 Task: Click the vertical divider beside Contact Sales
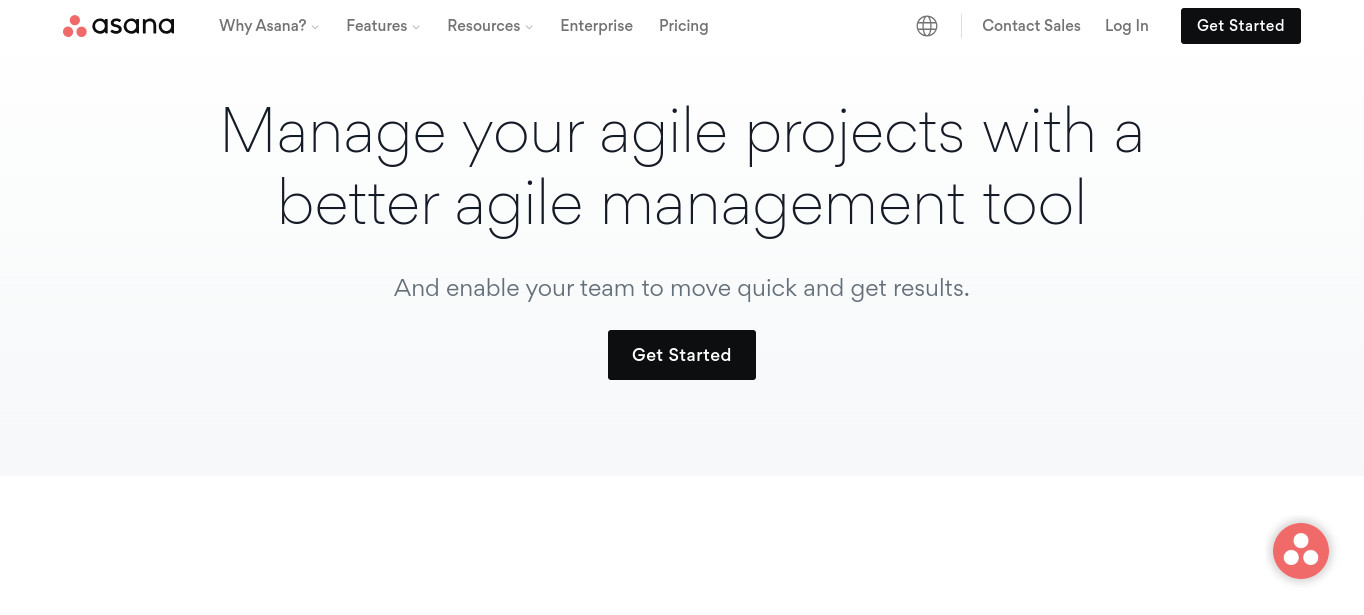click(961, 26)
